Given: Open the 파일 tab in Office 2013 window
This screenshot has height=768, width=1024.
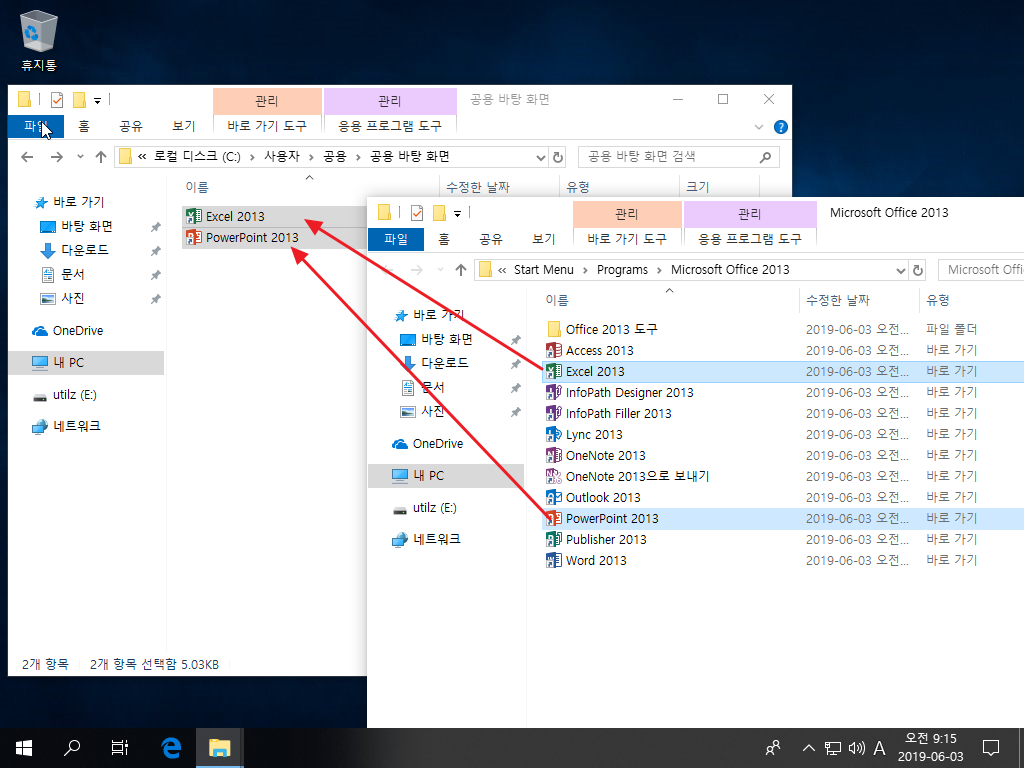Looking at the screenshot, I should 396,239.
